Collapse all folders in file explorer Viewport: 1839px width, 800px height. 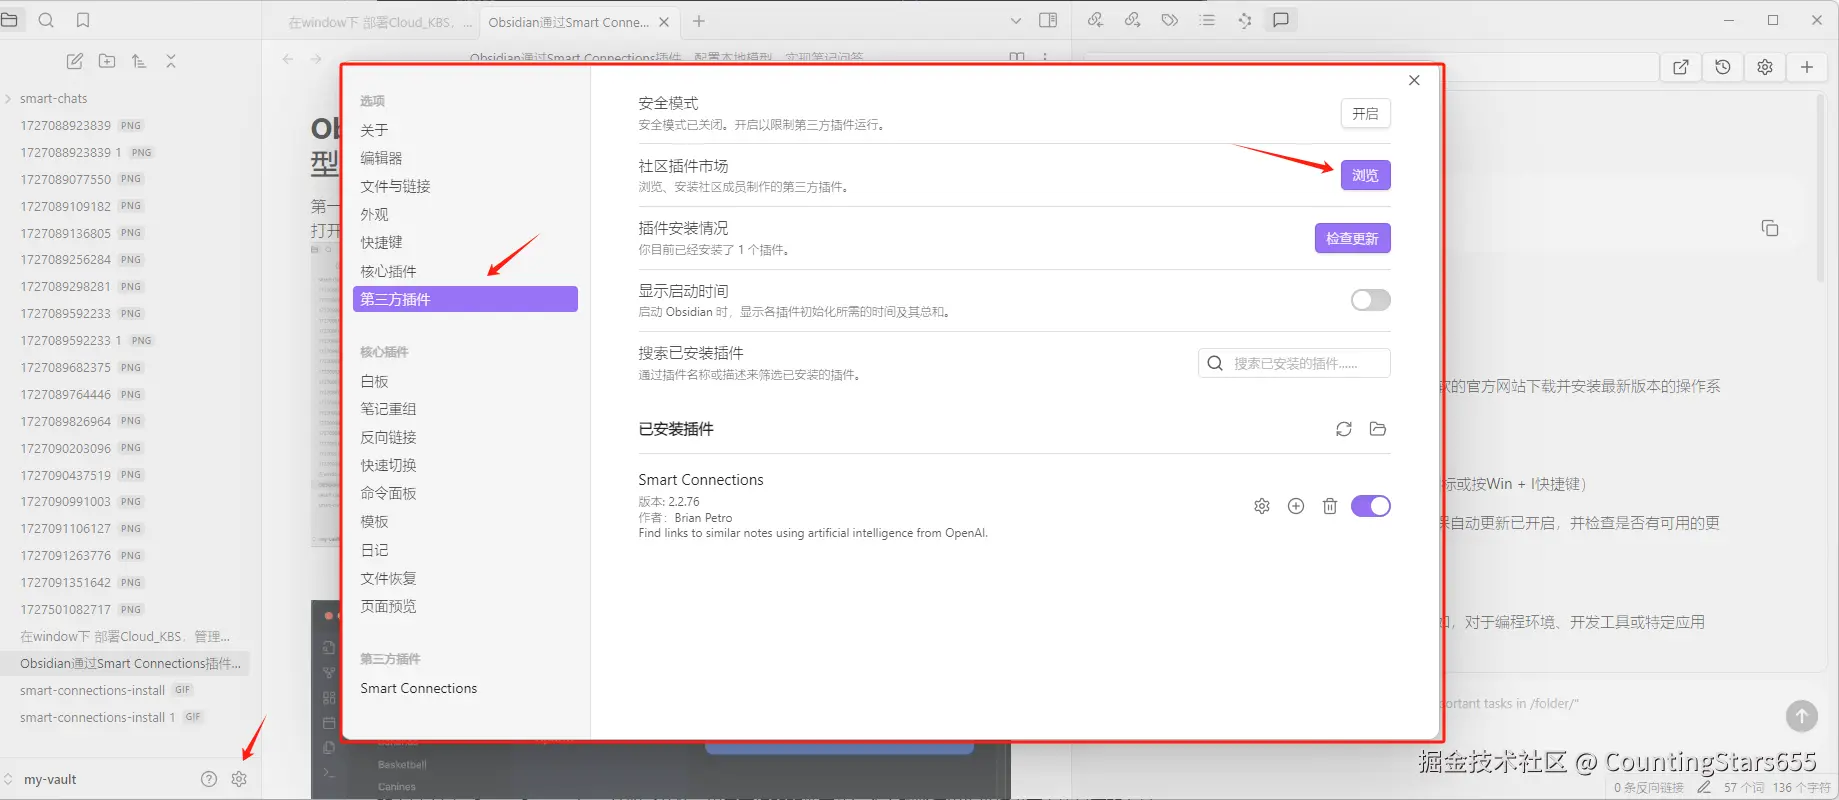(x=171, y=61)
